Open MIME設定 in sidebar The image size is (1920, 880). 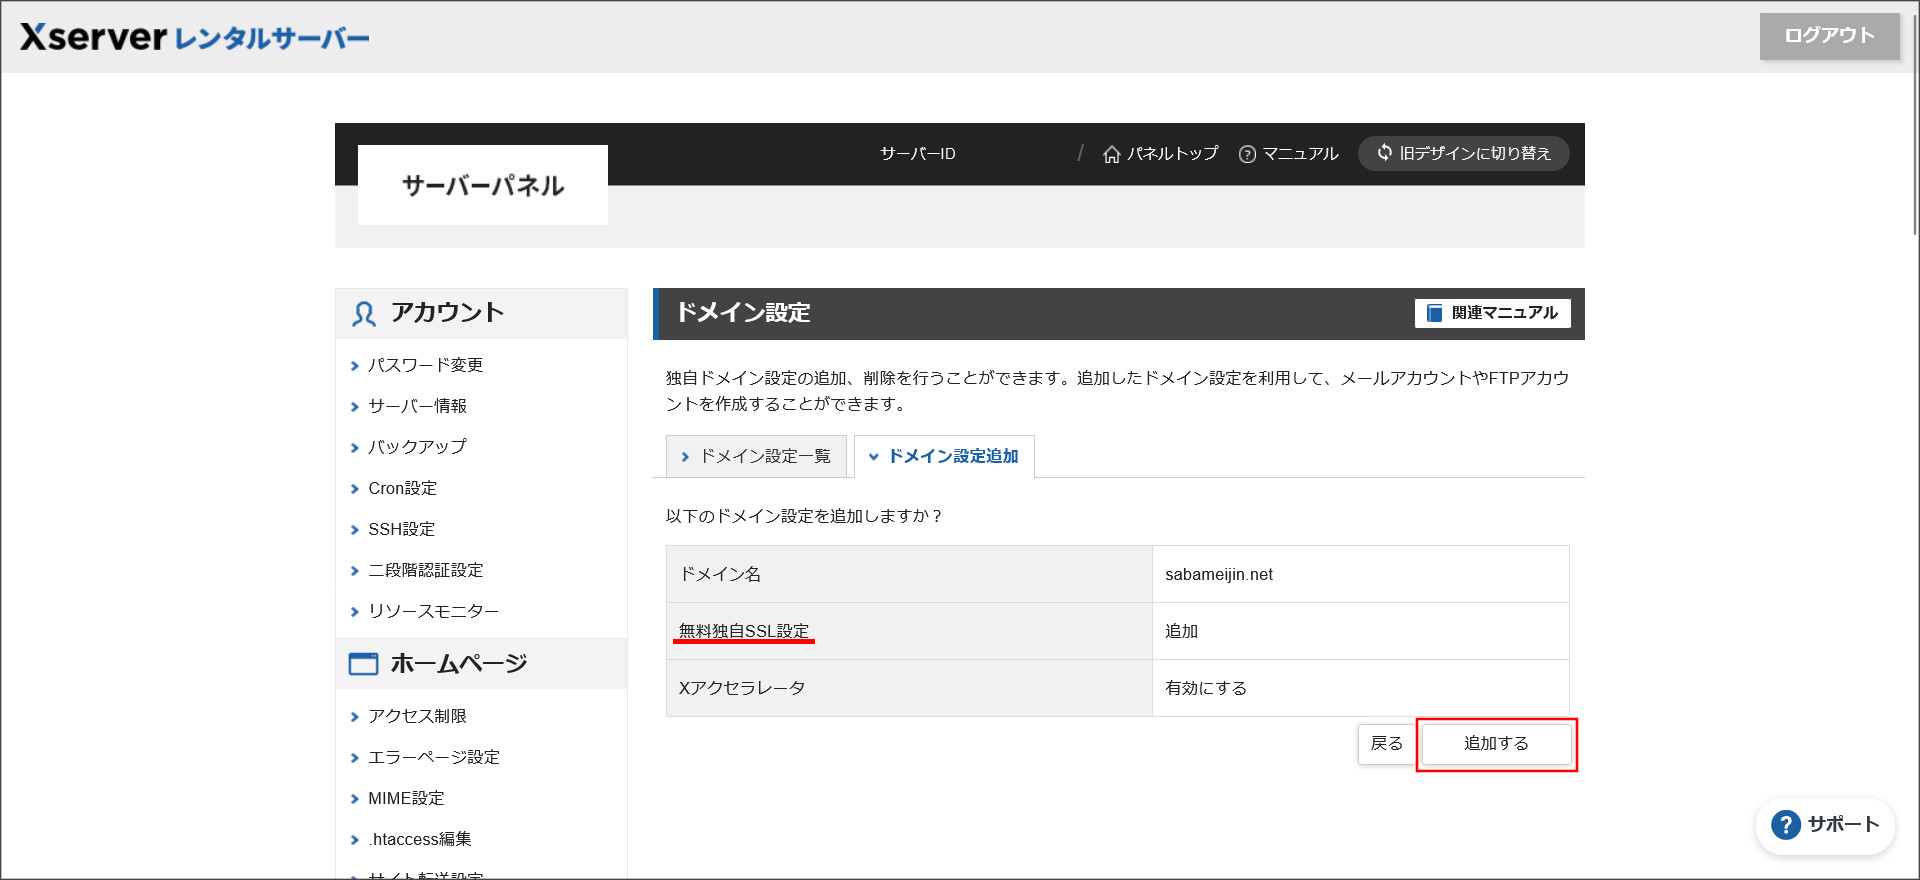tap(406, 798)
